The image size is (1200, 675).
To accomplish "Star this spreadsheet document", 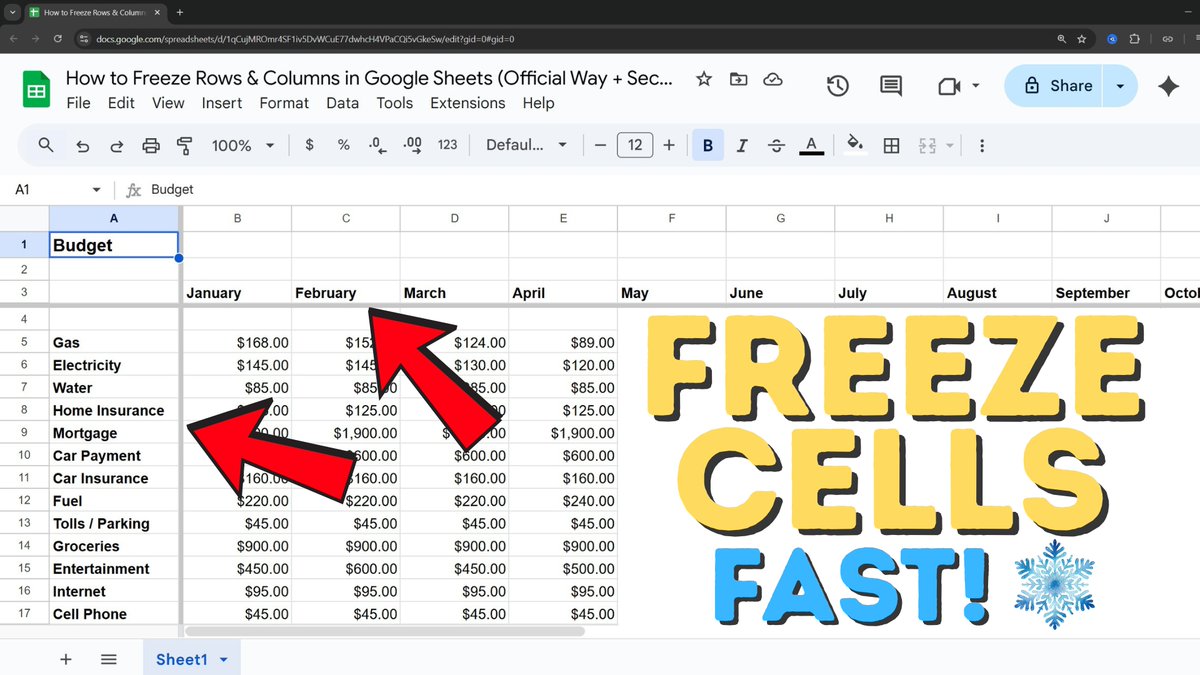I will tap(704, 80).
